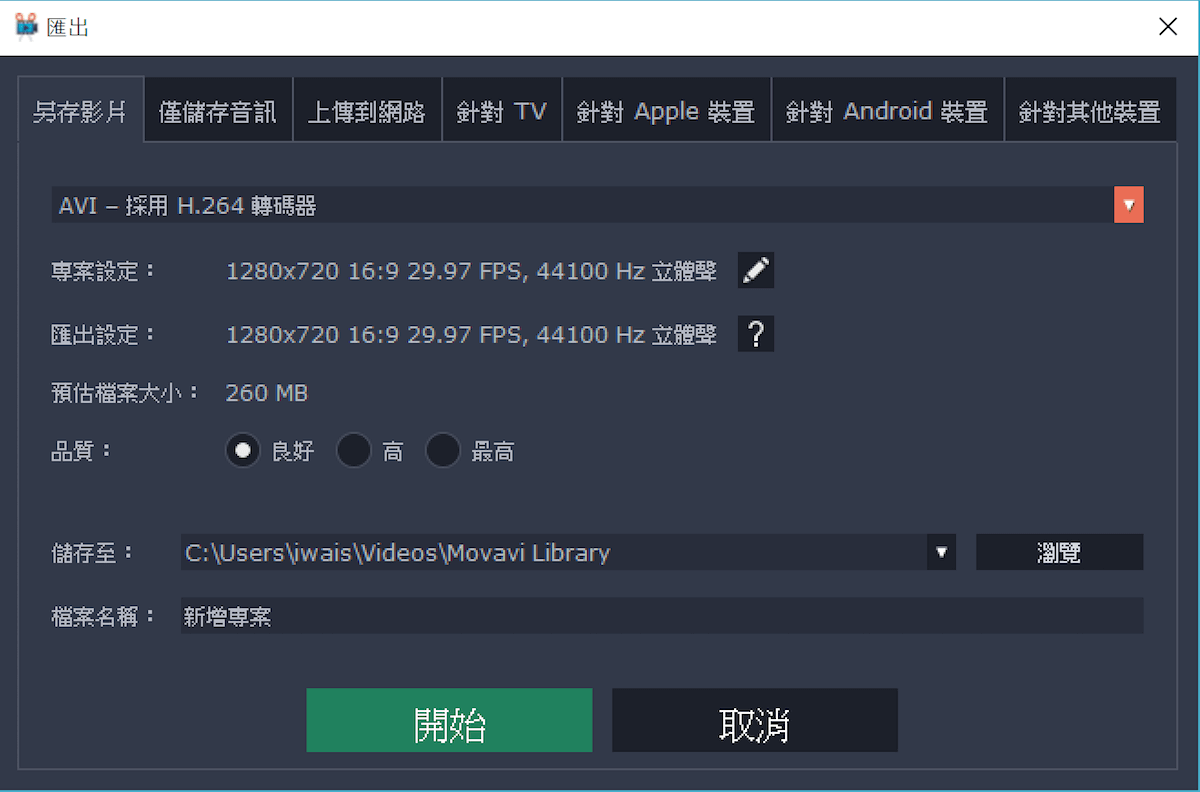Switch to the 僅儲存音訊 tab

218,111
